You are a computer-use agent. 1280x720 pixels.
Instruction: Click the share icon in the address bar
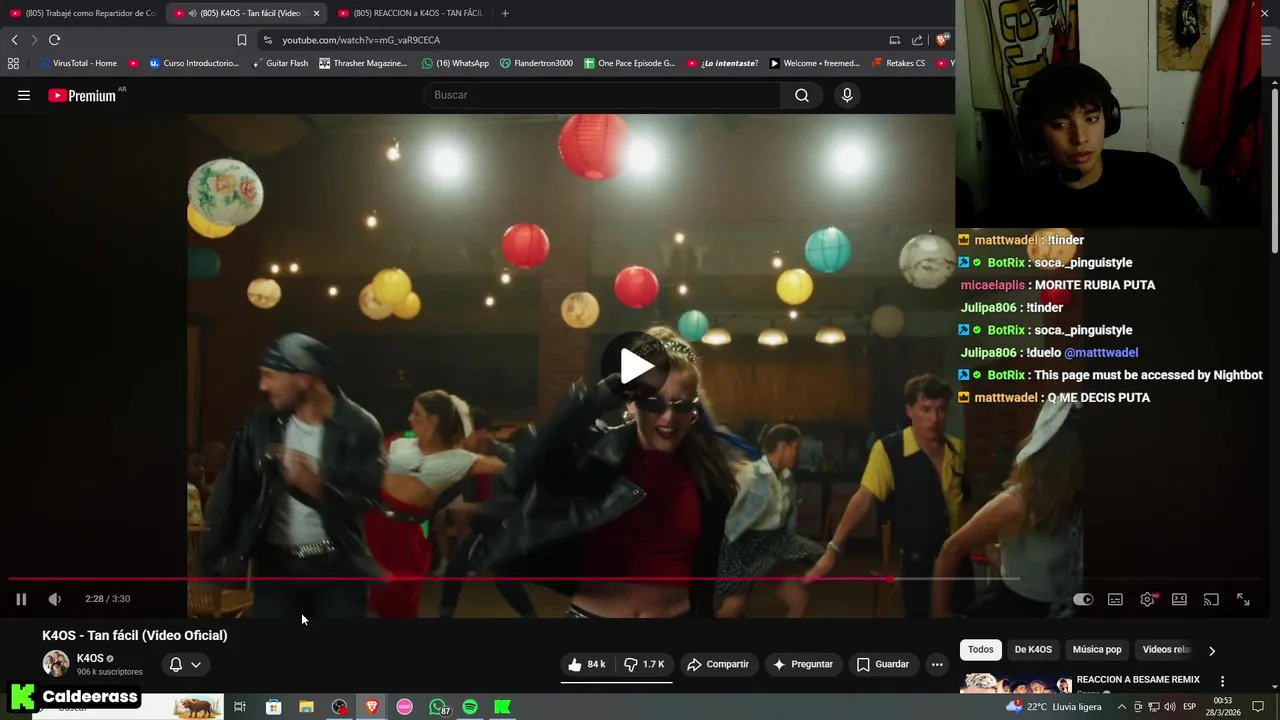(917, 40)
